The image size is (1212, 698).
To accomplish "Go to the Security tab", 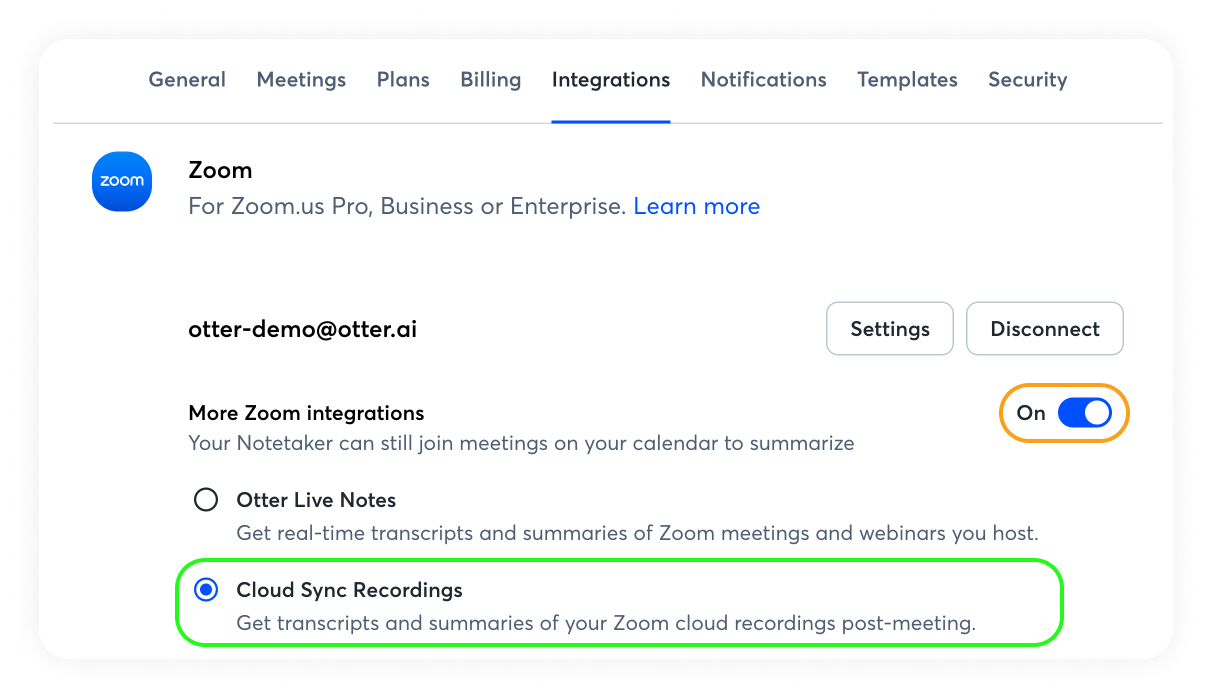I will click(x=1027, y=80).
